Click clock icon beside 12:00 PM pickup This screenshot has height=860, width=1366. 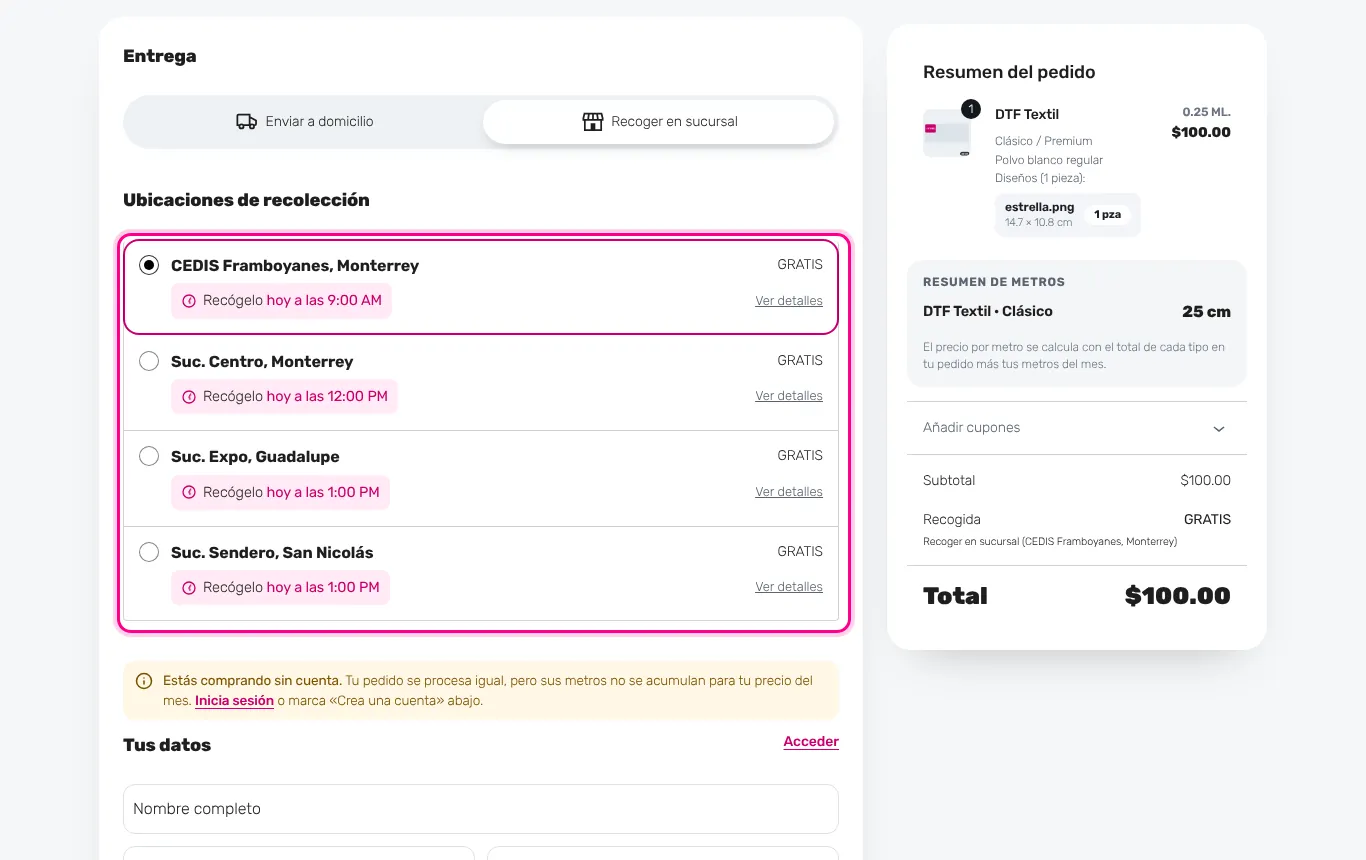[x=189, y=397]
